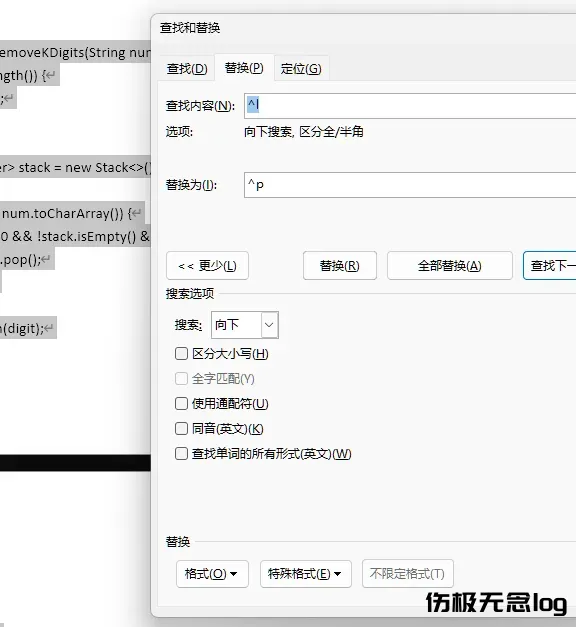Click the 替换(R) button

point(340,266)
